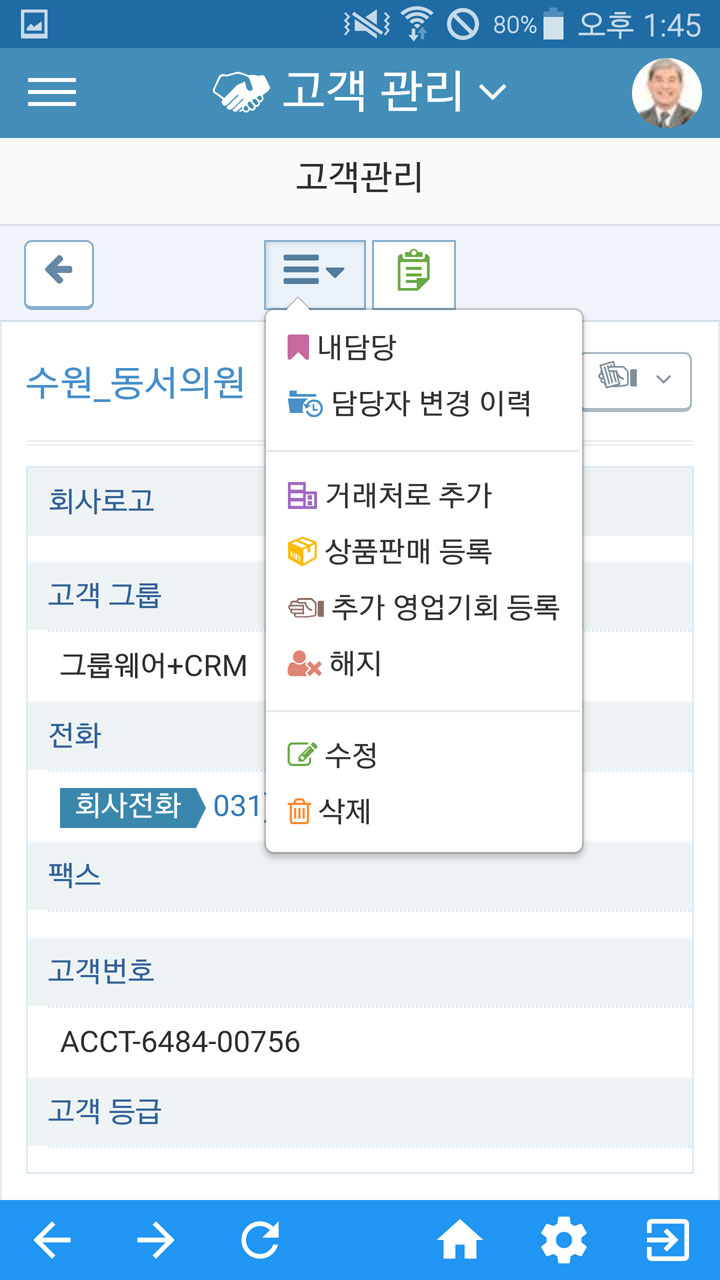The height and width of the screenshot is (1280, 720).
Task: Choose 수정 to edit record
Action: coord(332,755)
